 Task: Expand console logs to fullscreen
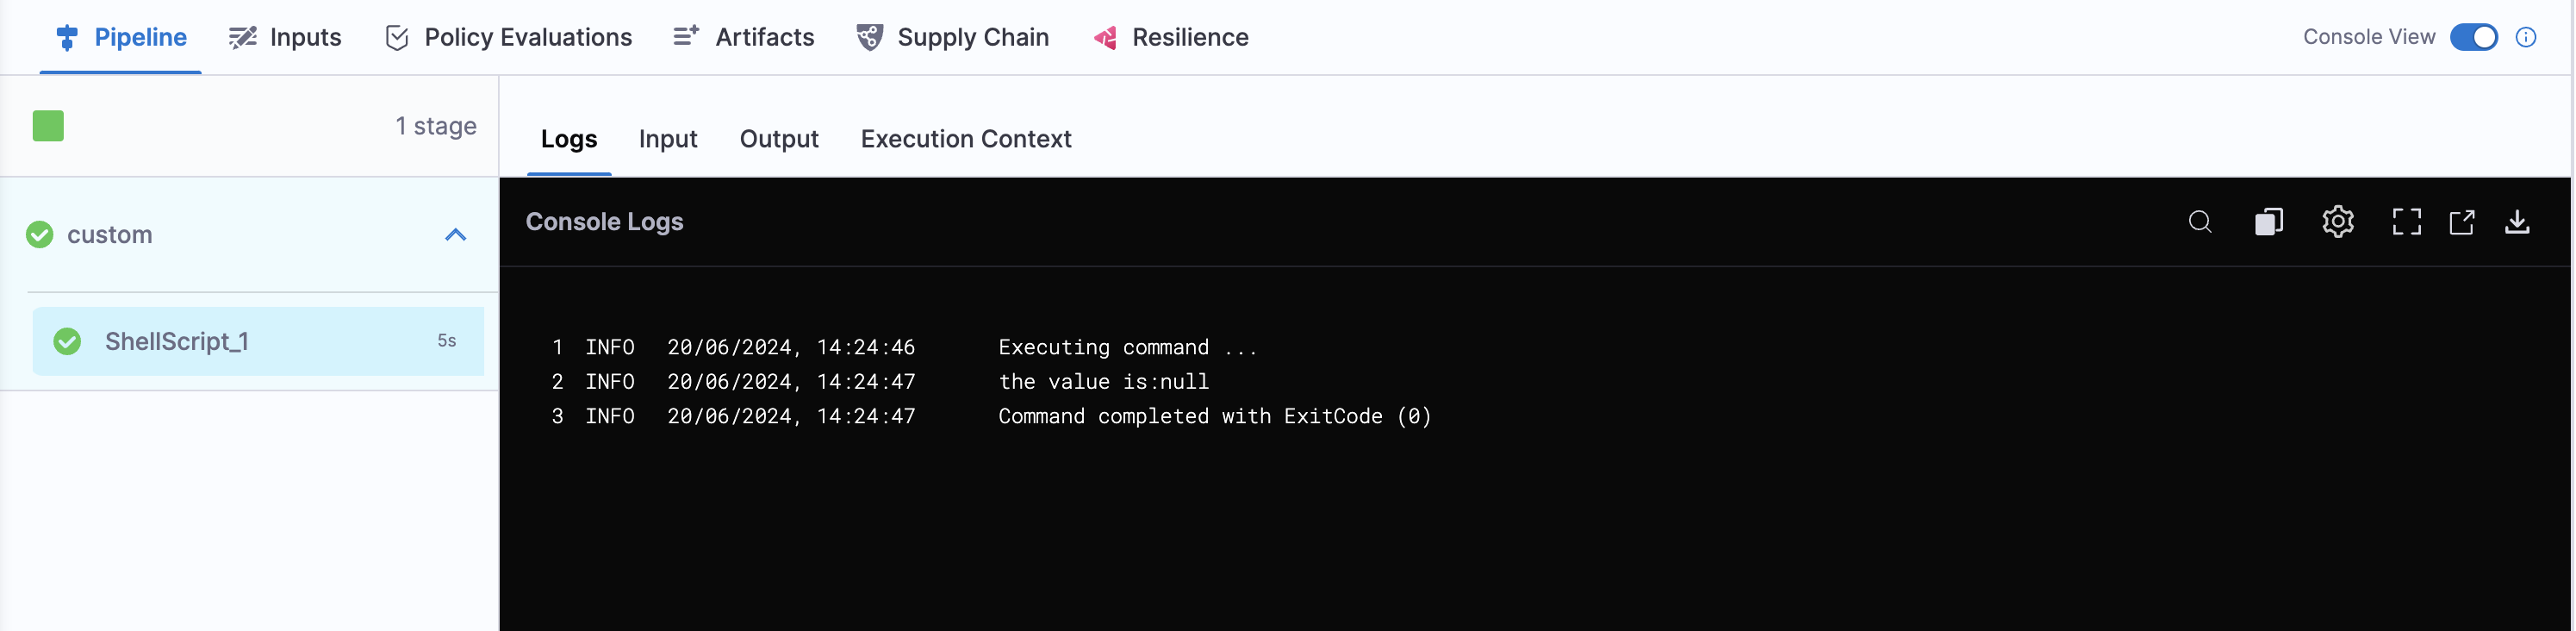(x=2406, y=222)
